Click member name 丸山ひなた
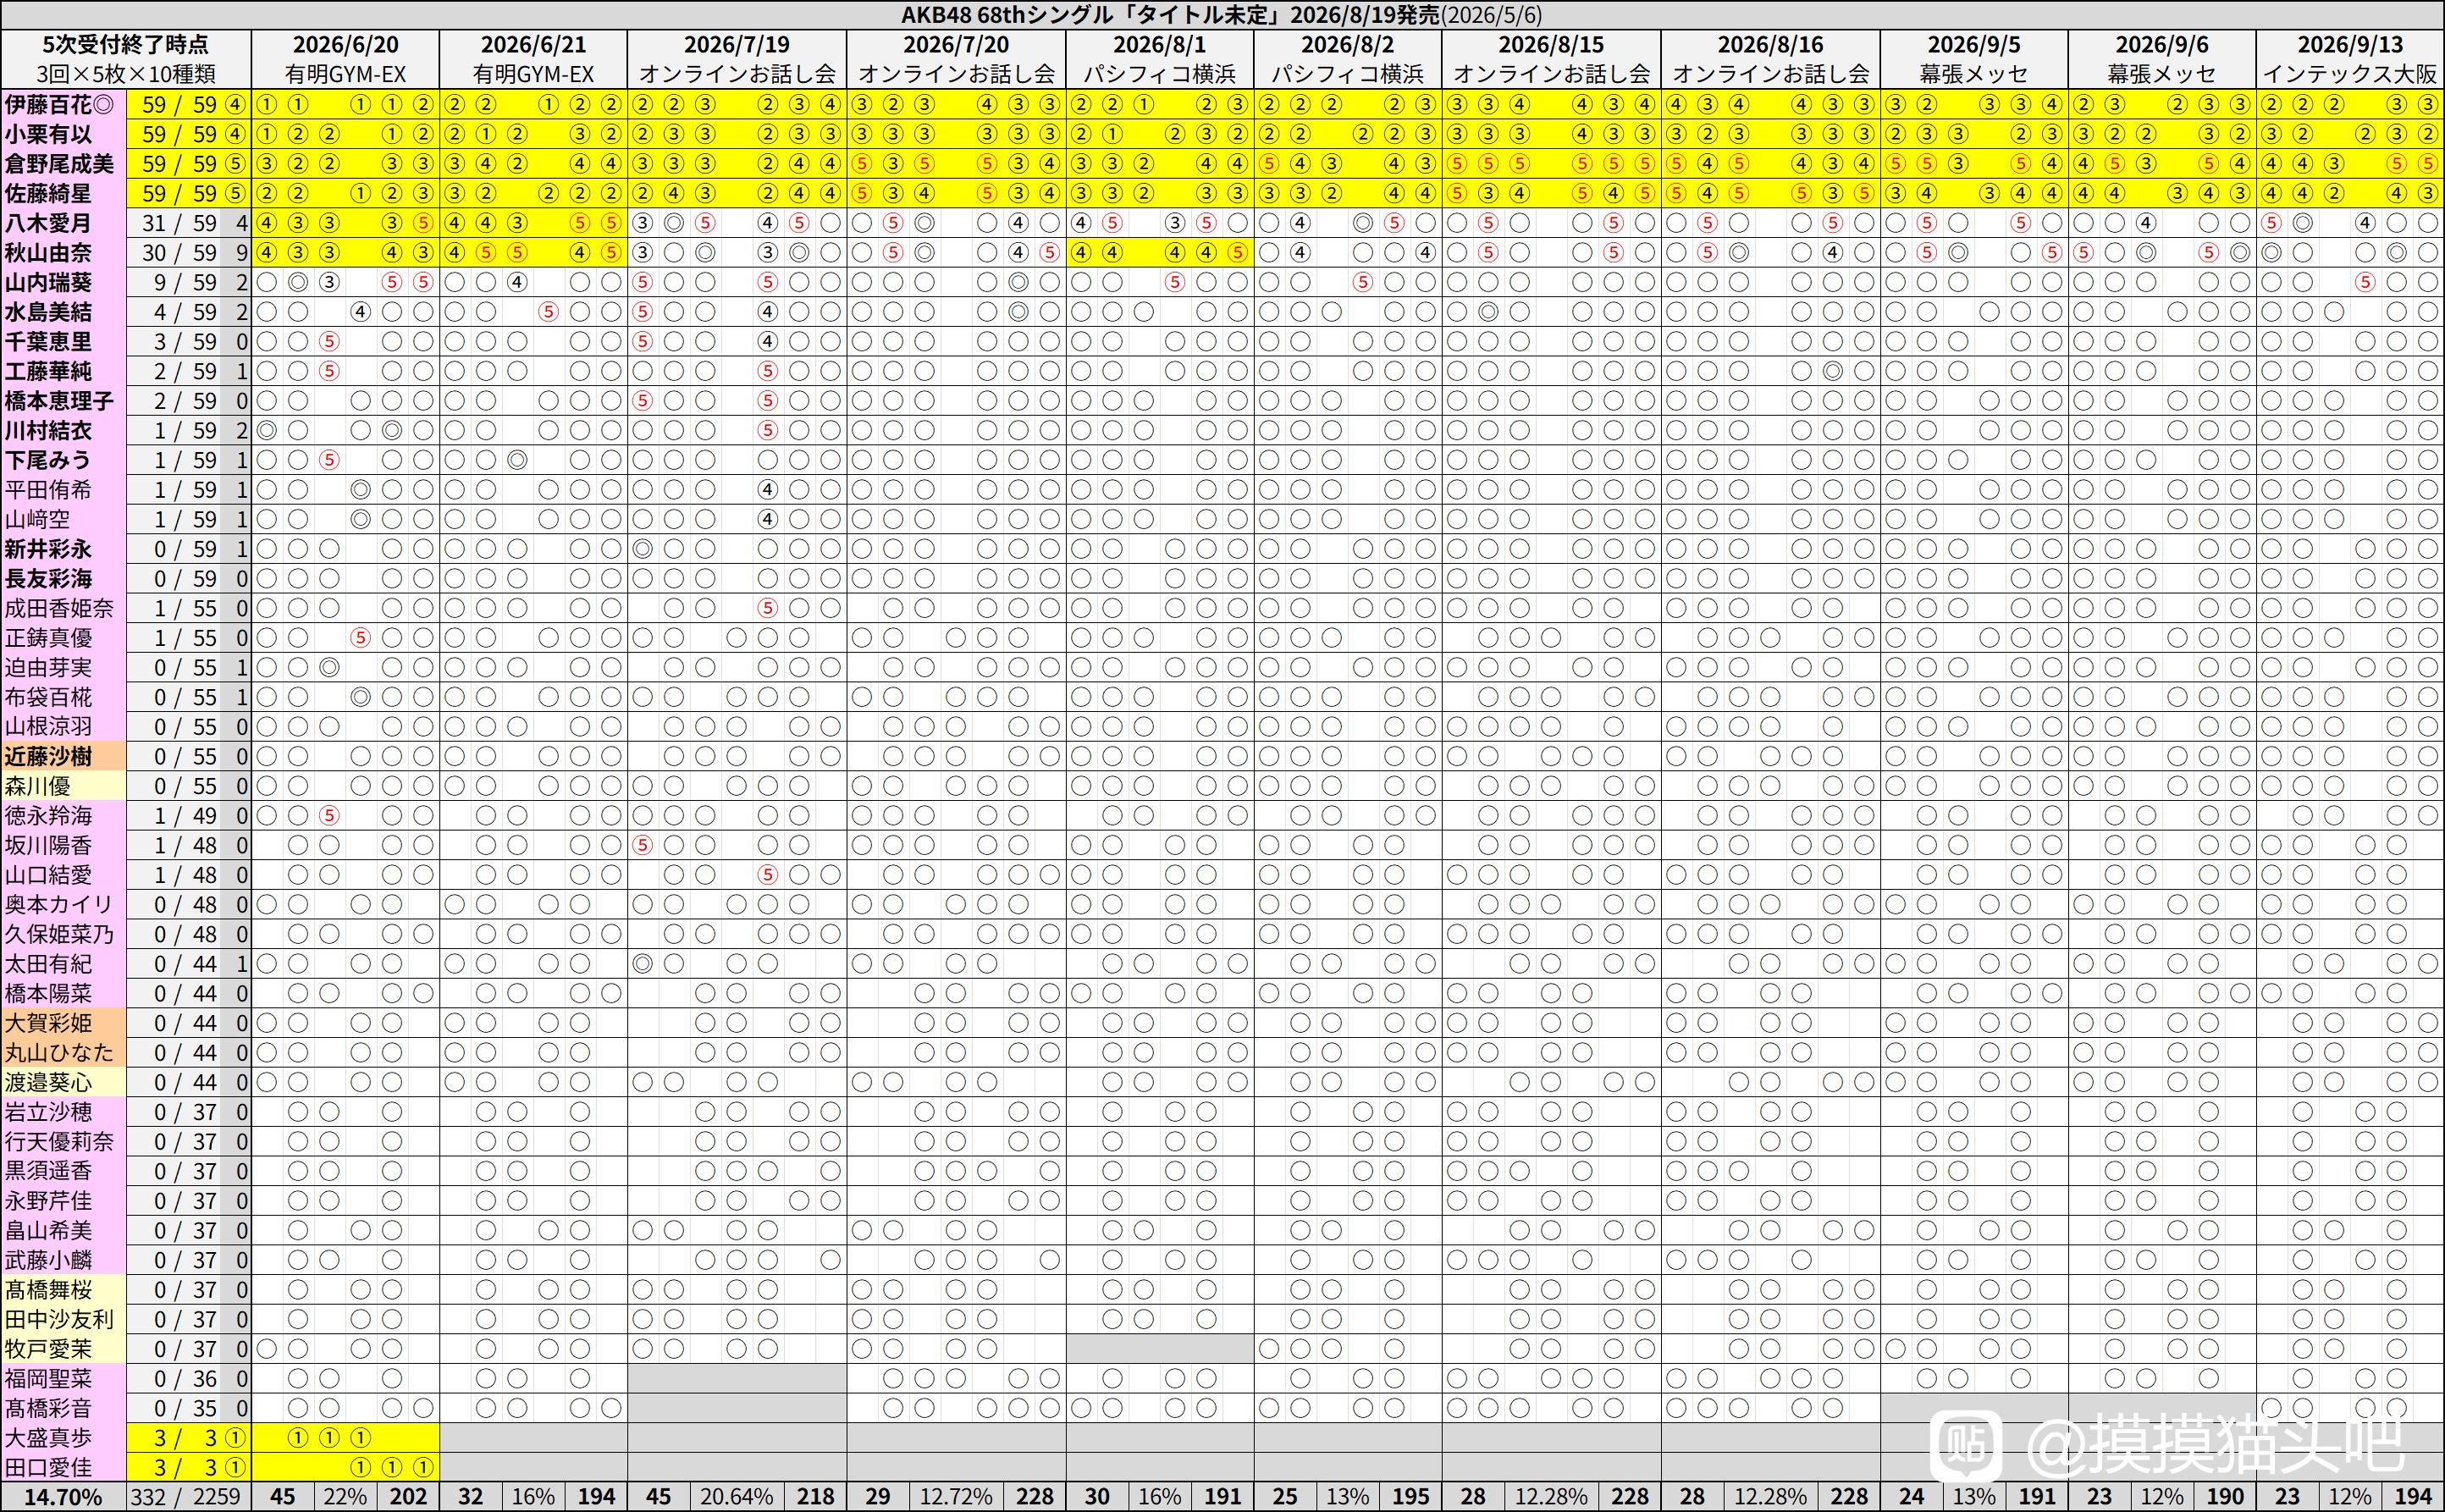The height and width of the screenshot is (1512, 2445). tap(60, 1053)
